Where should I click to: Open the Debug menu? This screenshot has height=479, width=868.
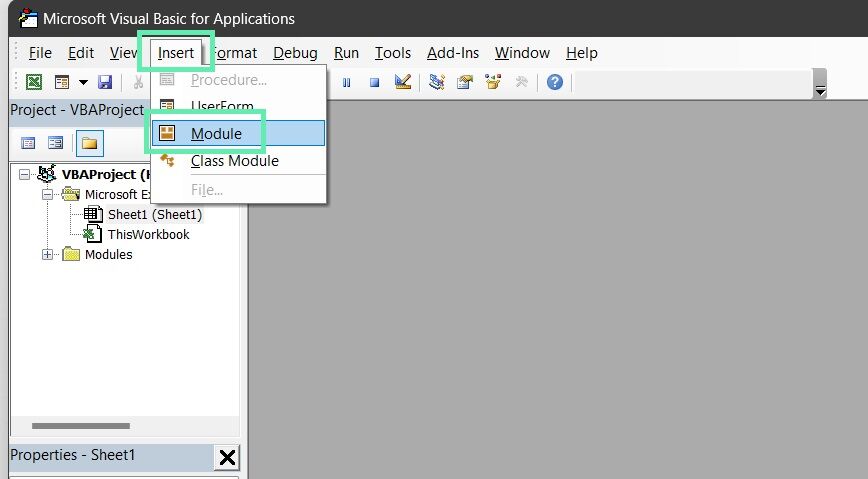(296, 53)
